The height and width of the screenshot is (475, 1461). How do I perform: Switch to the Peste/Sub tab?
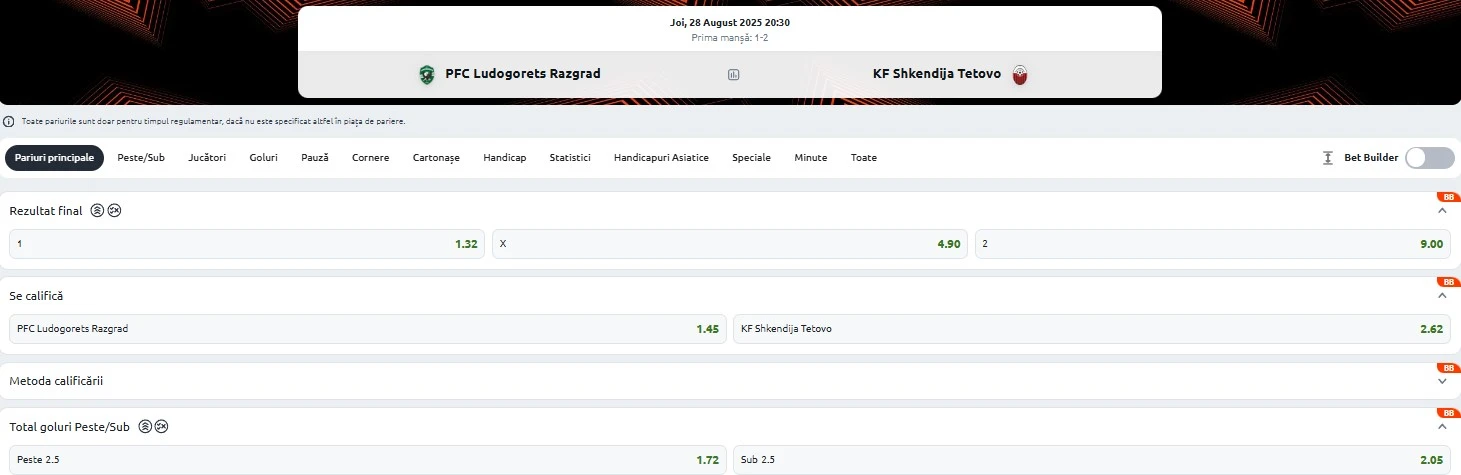tap(141, 158)
